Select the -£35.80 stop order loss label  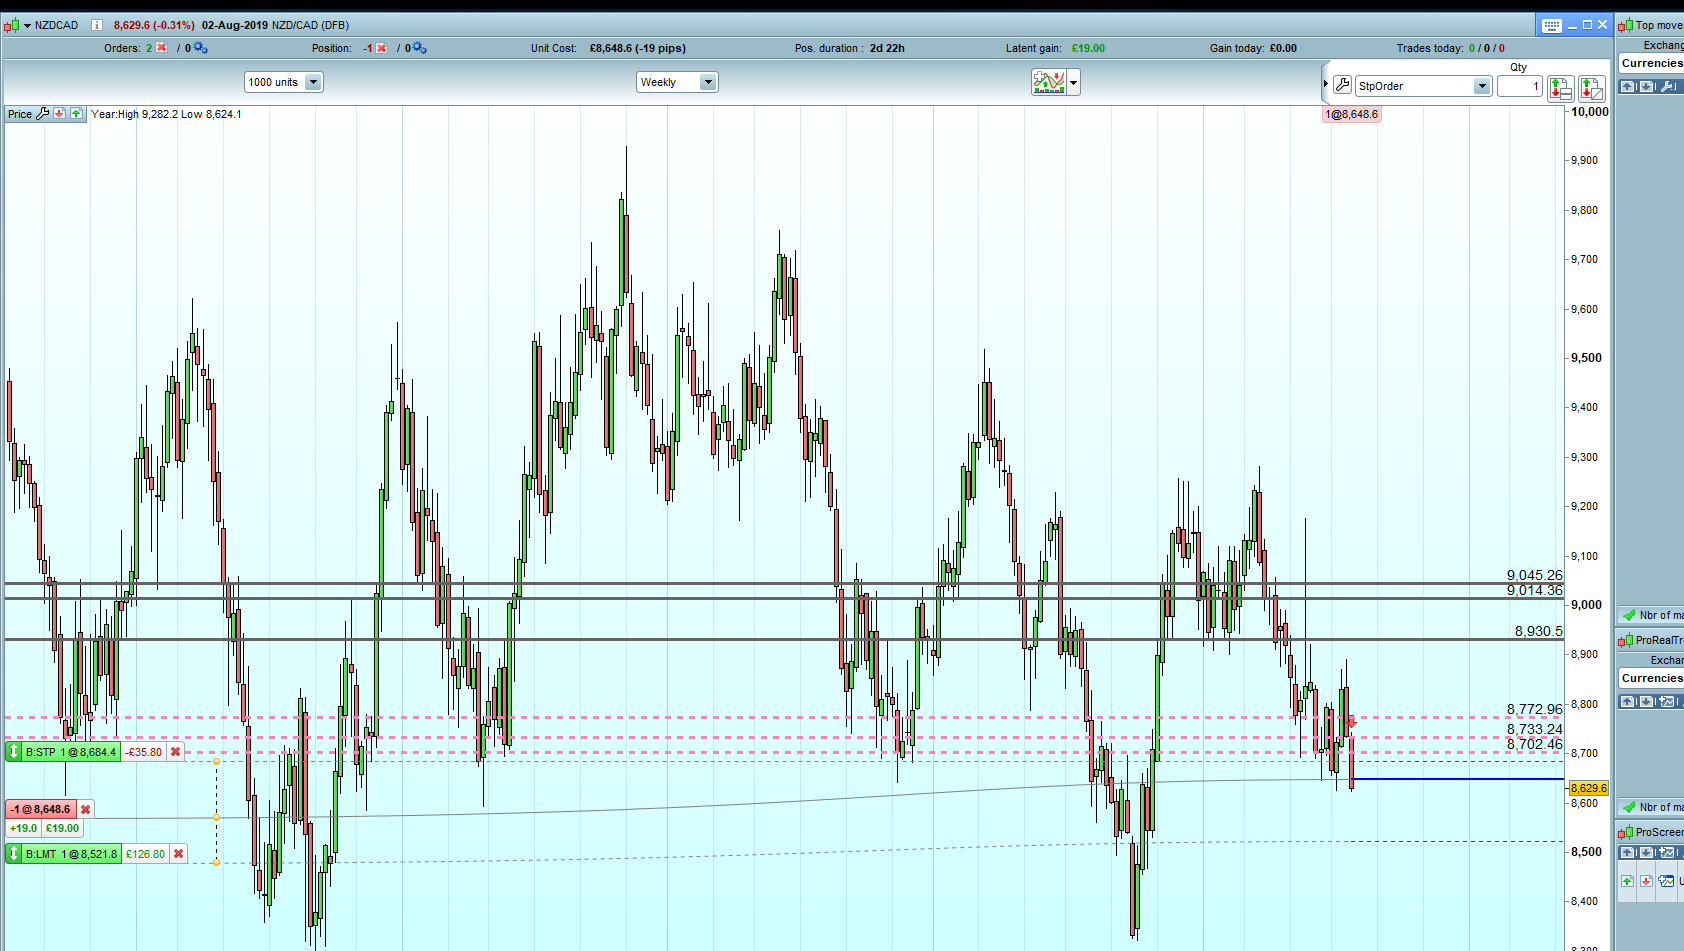tap(144, 752)
